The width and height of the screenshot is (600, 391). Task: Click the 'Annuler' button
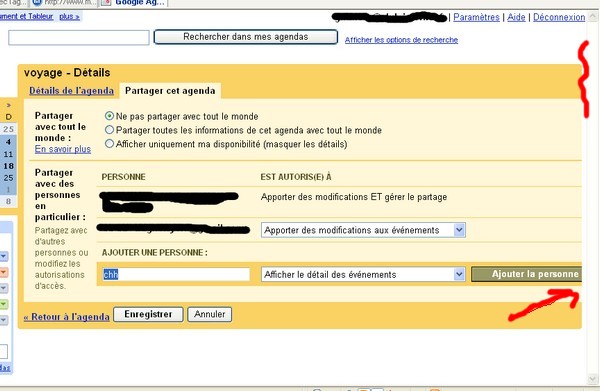[x=210, y=314]
